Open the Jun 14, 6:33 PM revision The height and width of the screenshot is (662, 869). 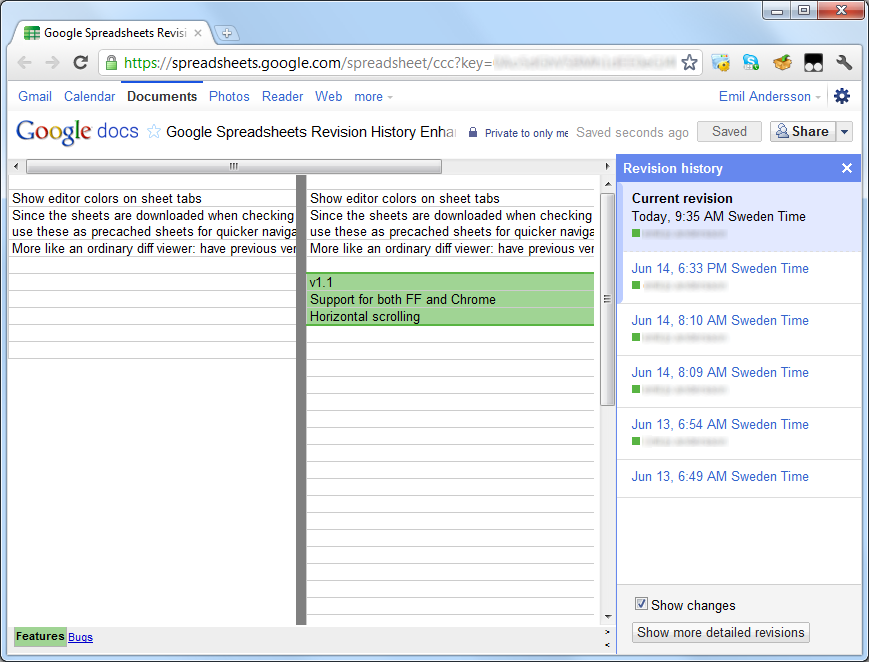[720, 268]
